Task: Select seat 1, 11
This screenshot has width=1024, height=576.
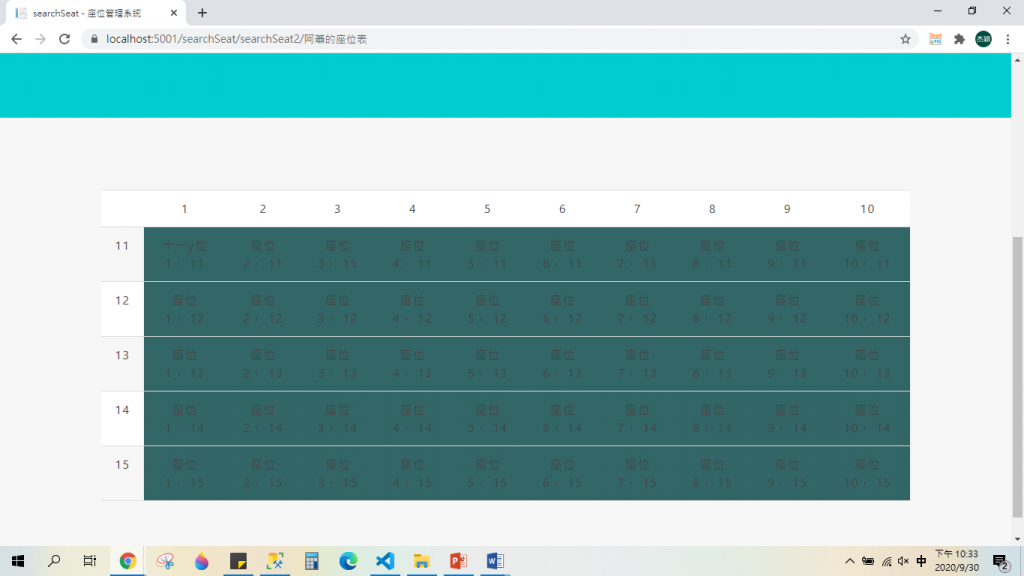Action: [x=184, y=255]
